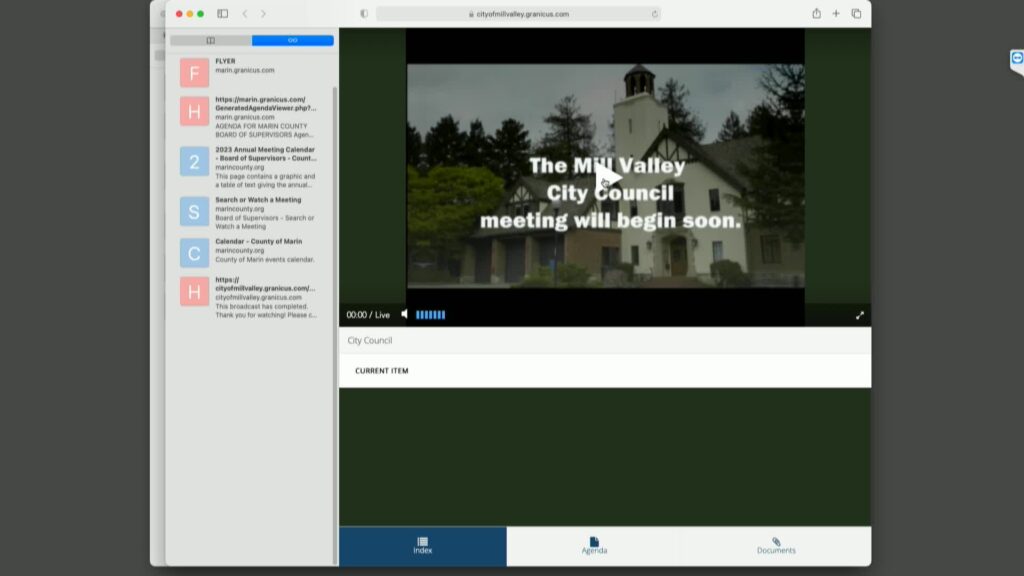This screenshot has height=576, width=1024.
Task: Click the privacy shield icon
Action: pos(364,14)
